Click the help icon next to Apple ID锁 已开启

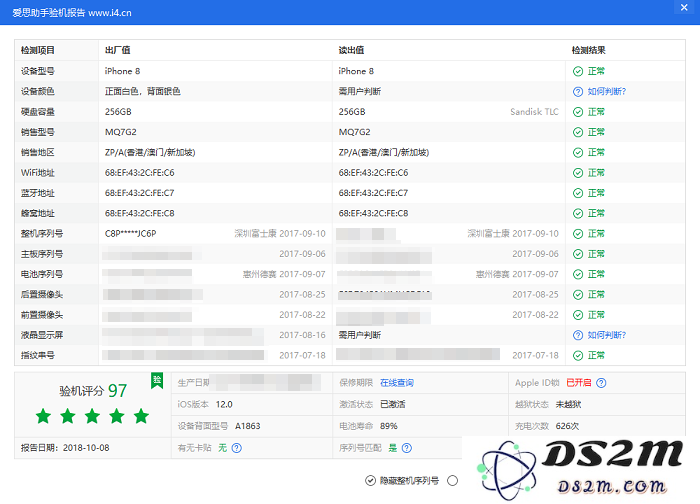pyautogui.click(x=601, y=383)
